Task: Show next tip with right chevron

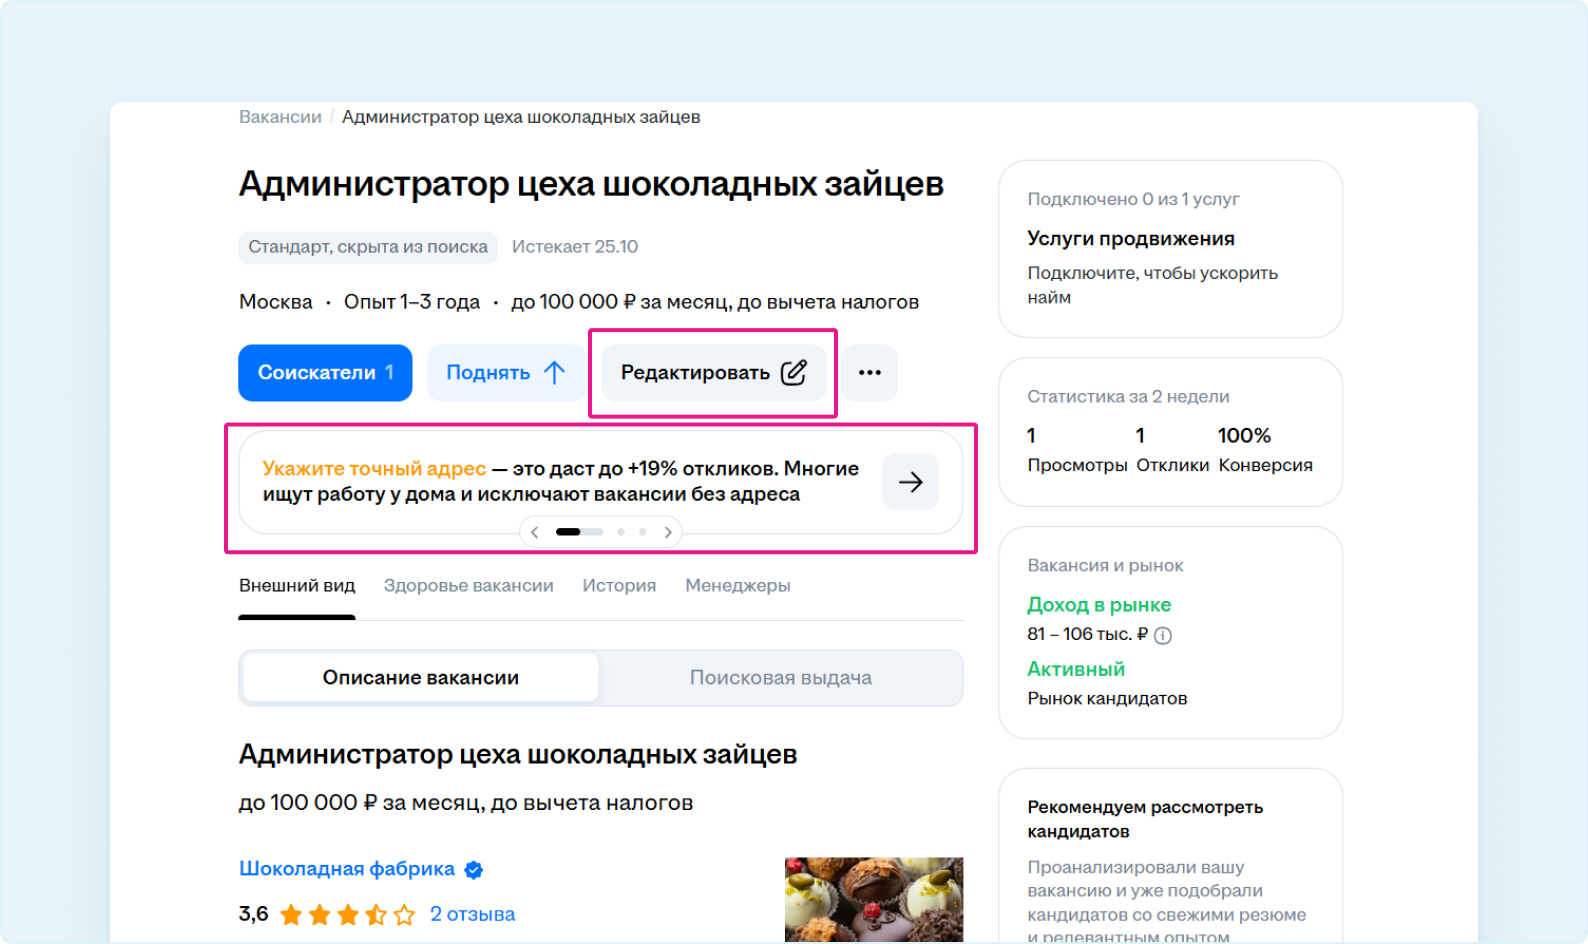Action: [x=668, y=532]
